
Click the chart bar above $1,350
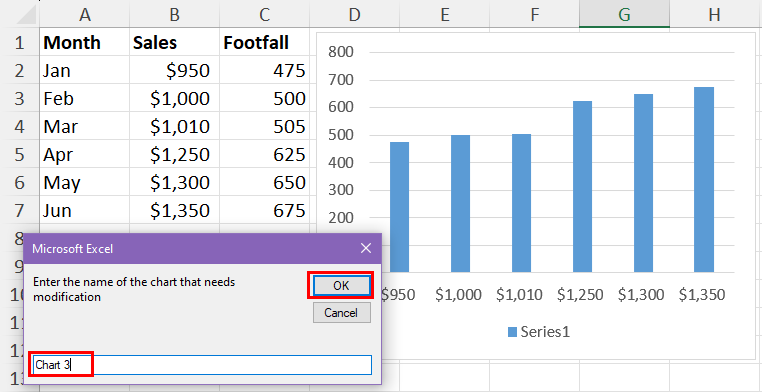tap(704, 179)
